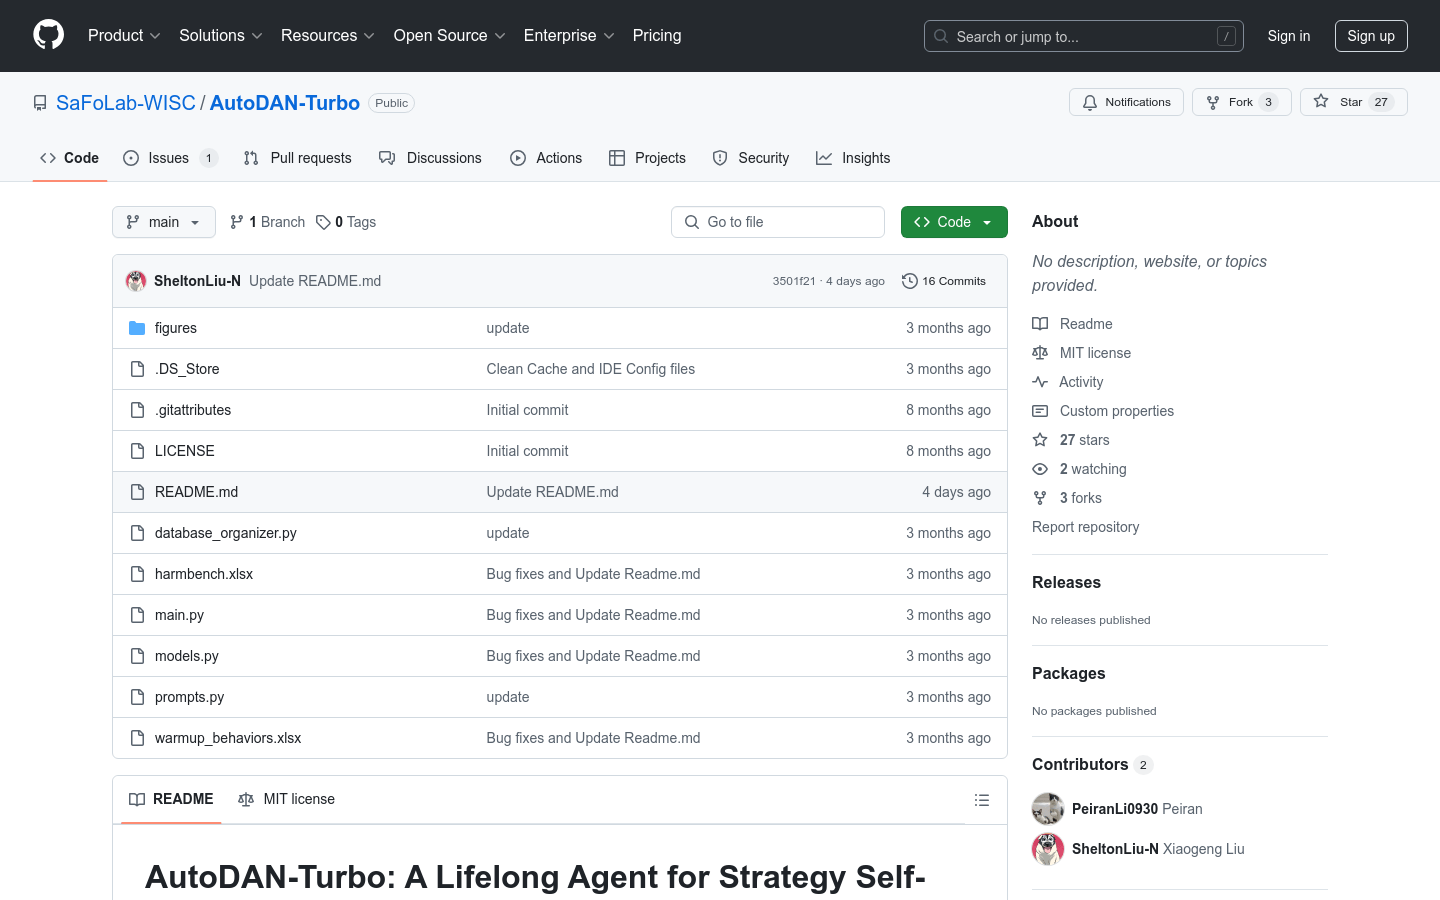Open the 1 Branch link

coord(267,222)
